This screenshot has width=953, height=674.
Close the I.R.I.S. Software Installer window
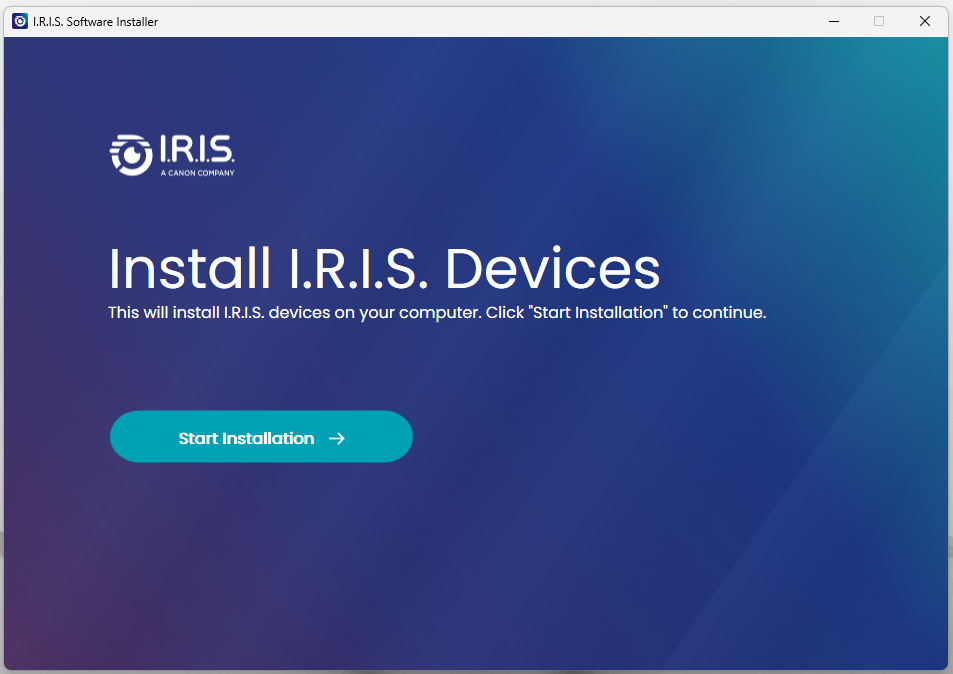tap(925, 21)
